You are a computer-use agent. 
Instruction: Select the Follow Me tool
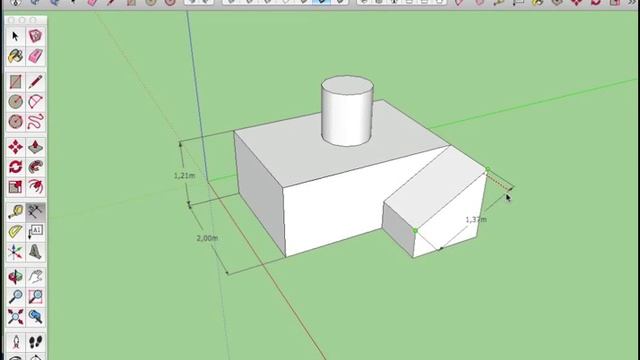point(36,167)
